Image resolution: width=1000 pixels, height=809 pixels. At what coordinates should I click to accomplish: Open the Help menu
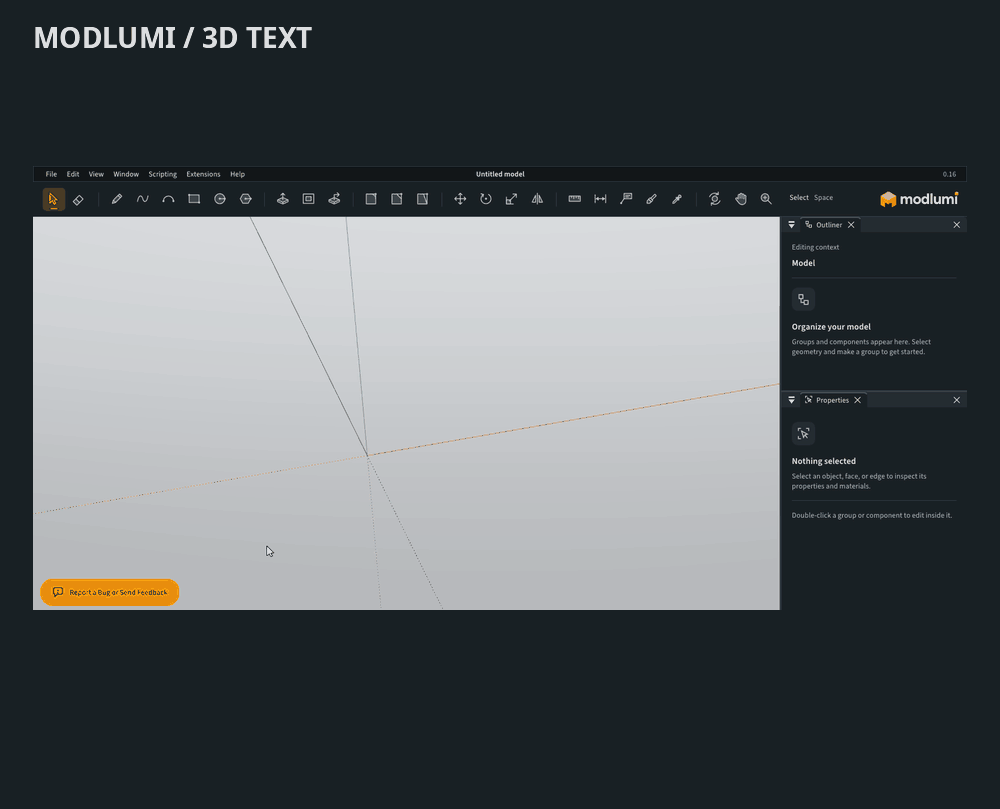click(x=237, y=174)
